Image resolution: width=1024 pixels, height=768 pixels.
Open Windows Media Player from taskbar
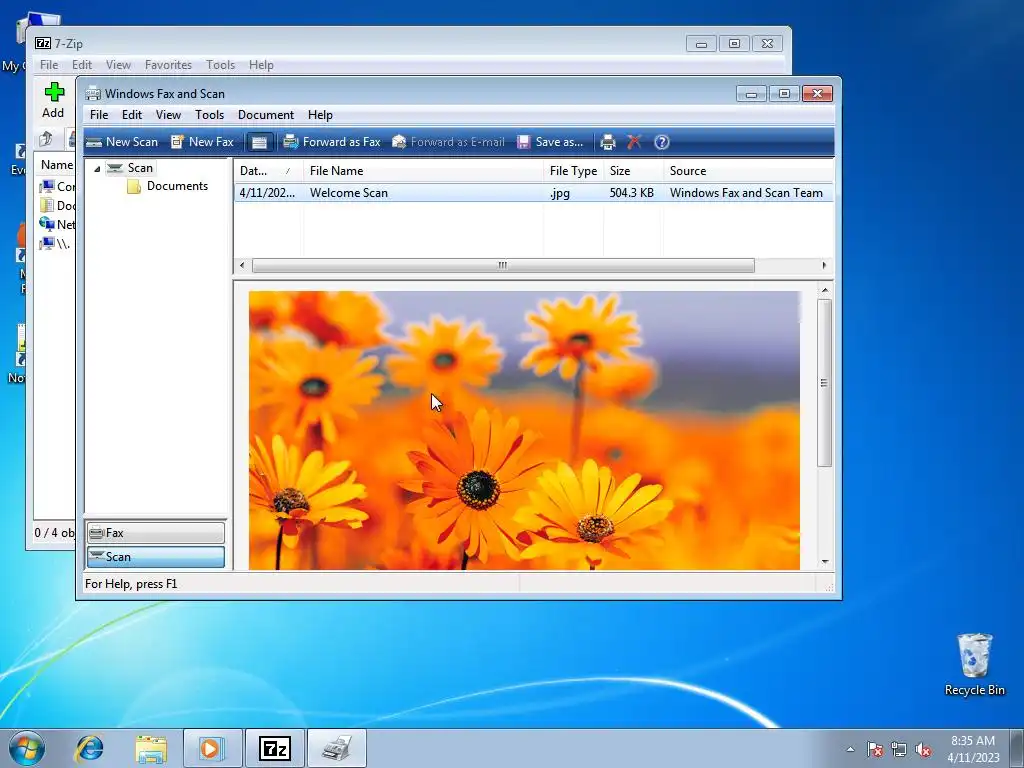coord(212,748)
